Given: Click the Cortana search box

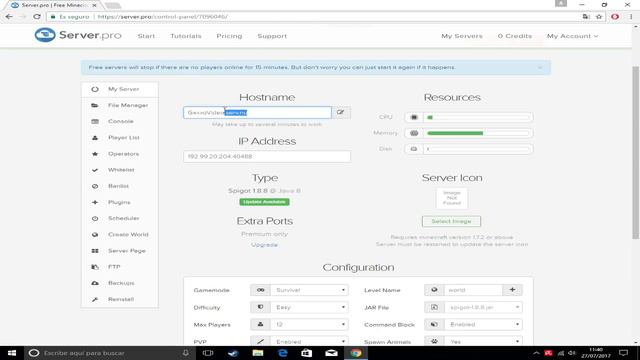Looking at the screenshot, I should (110, 353).
